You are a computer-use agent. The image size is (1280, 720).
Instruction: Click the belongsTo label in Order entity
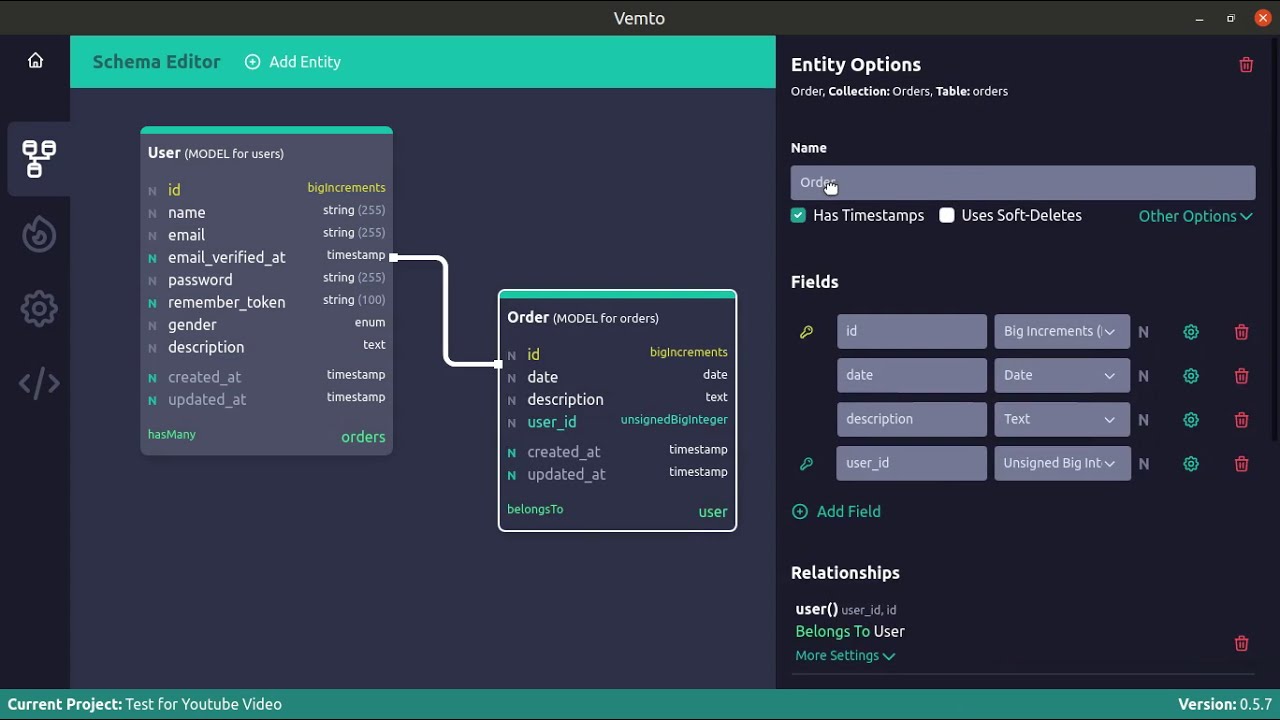pyautogui.click(x=535, y=510)
